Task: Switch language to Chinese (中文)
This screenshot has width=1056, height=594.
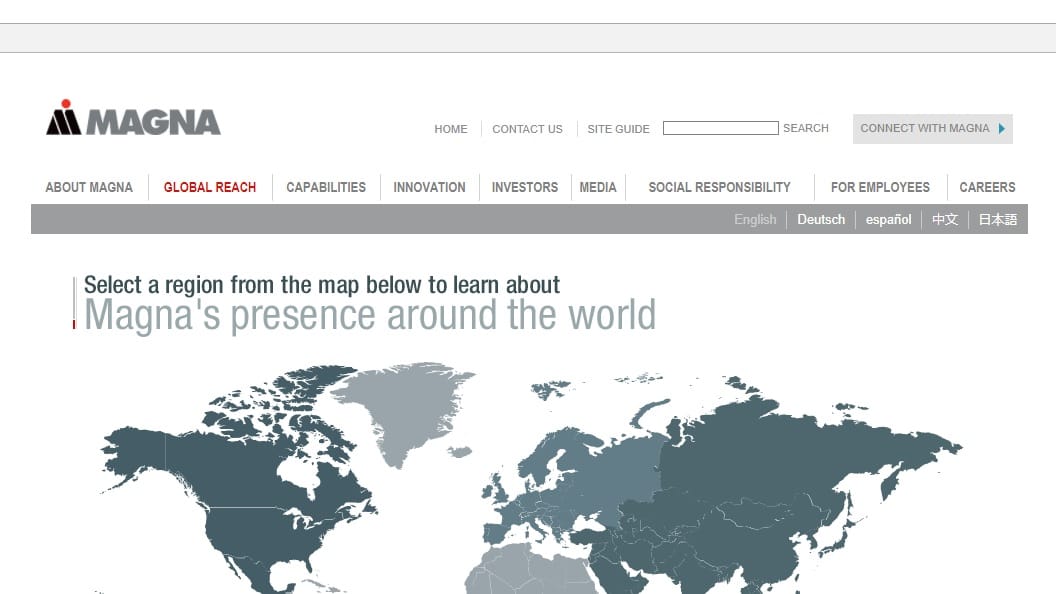Action: [x=945, y=220]
